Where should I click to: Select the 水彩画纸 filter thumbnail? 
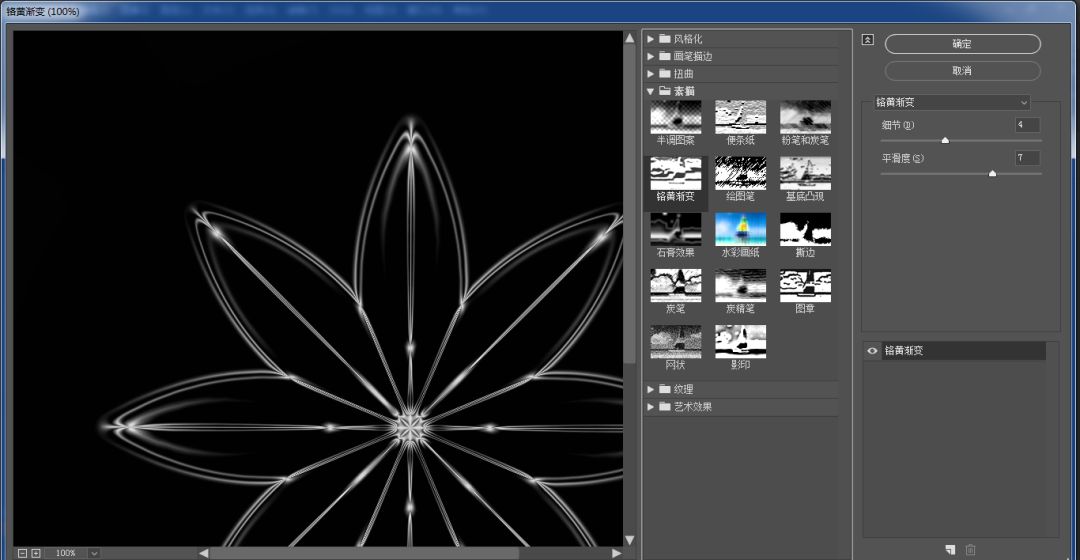pos(740,230)
